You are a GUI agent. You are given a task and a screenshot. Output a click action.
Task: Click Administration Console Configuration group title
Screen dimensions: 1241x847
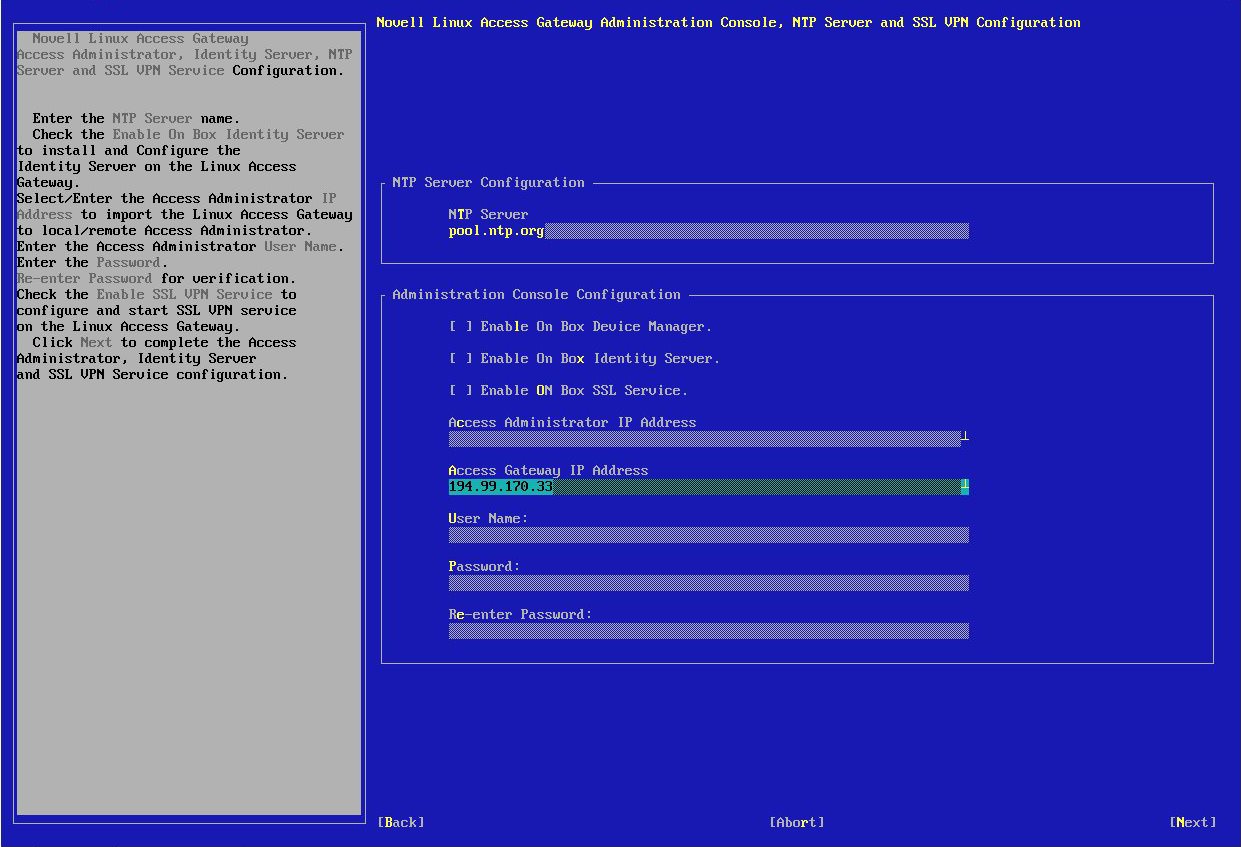(536, 295)
